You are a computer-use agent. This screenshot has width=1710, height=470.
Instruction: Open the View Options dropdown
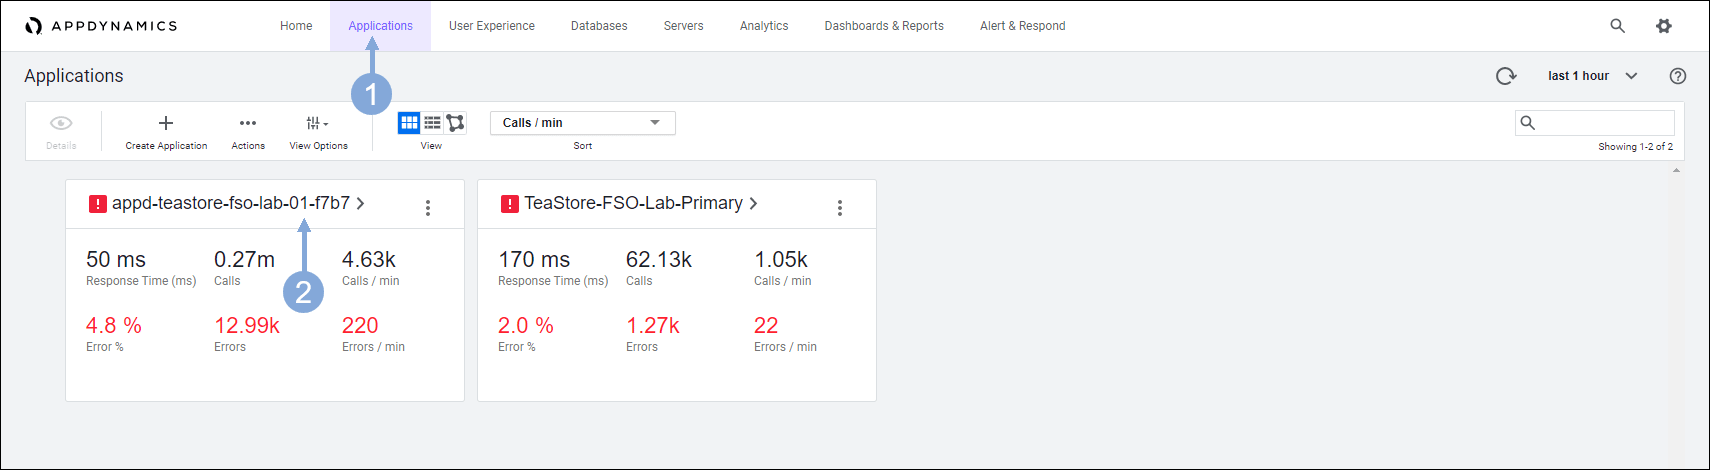(318, 123)
